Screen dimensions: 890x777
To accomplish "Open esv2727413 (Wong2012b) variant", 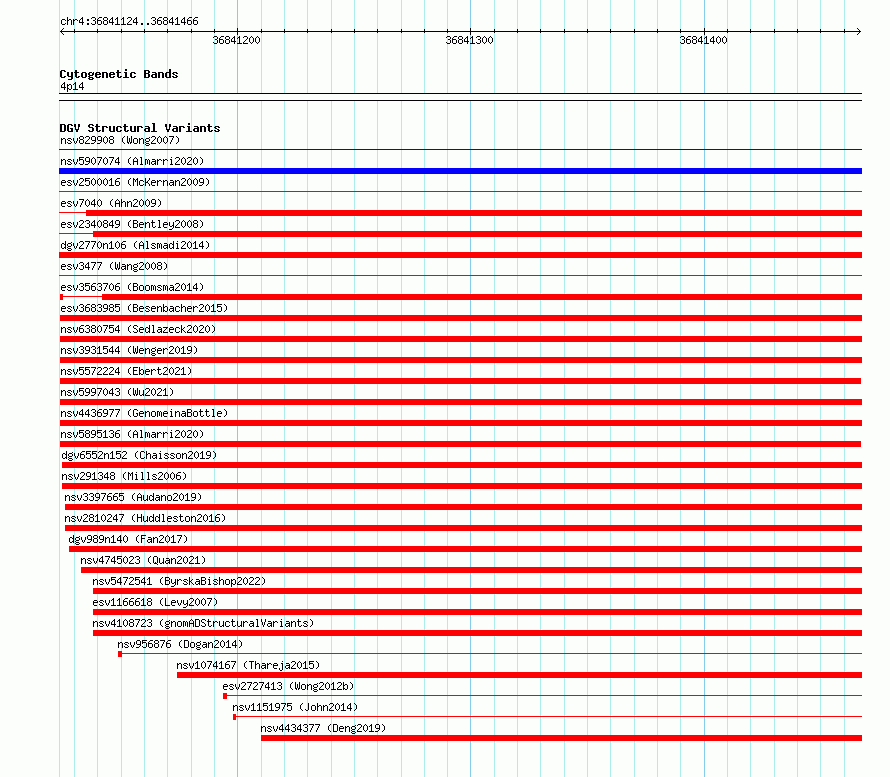I will [288, 686].
